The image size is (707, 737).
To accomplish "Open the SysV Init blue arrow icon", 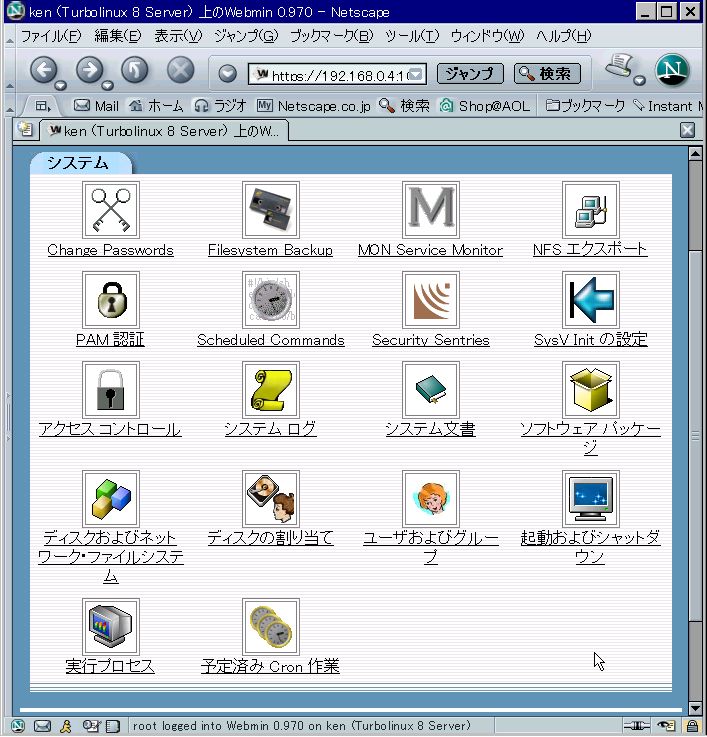I will 590,299.
